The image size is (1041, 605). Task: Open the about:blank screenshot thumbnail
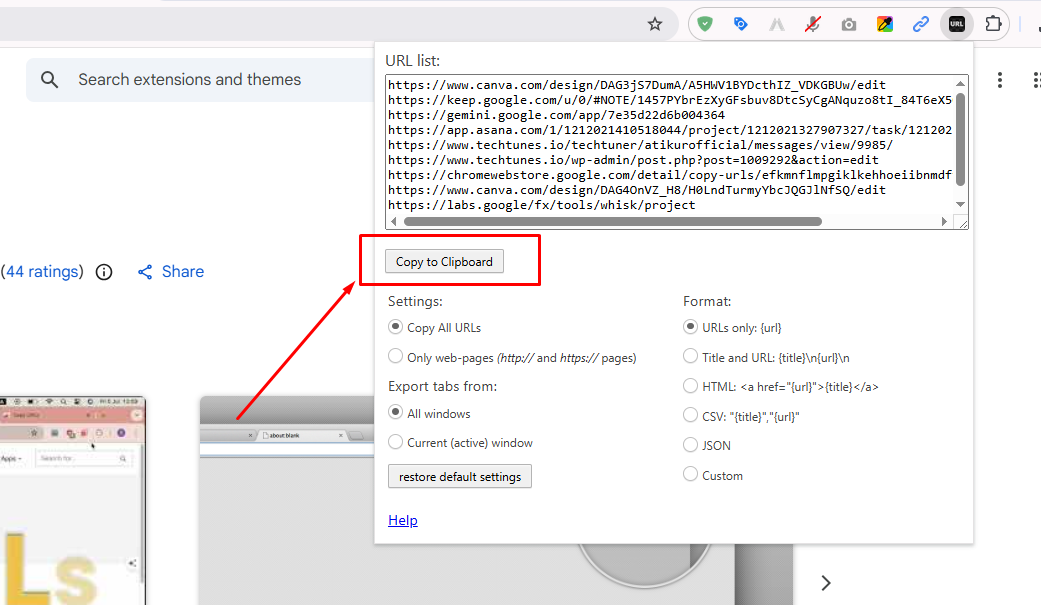click(287, 501)
